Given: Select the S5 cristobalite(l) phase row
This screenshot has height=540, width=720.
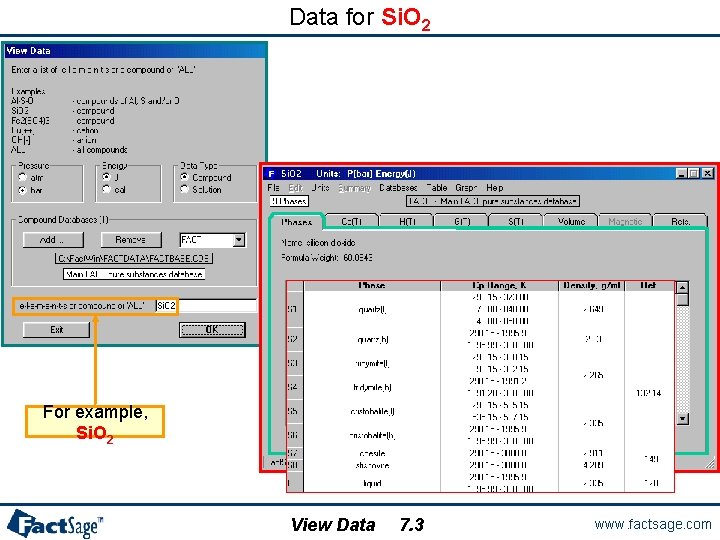Looking at the screenshot, I should pos(480,411).
